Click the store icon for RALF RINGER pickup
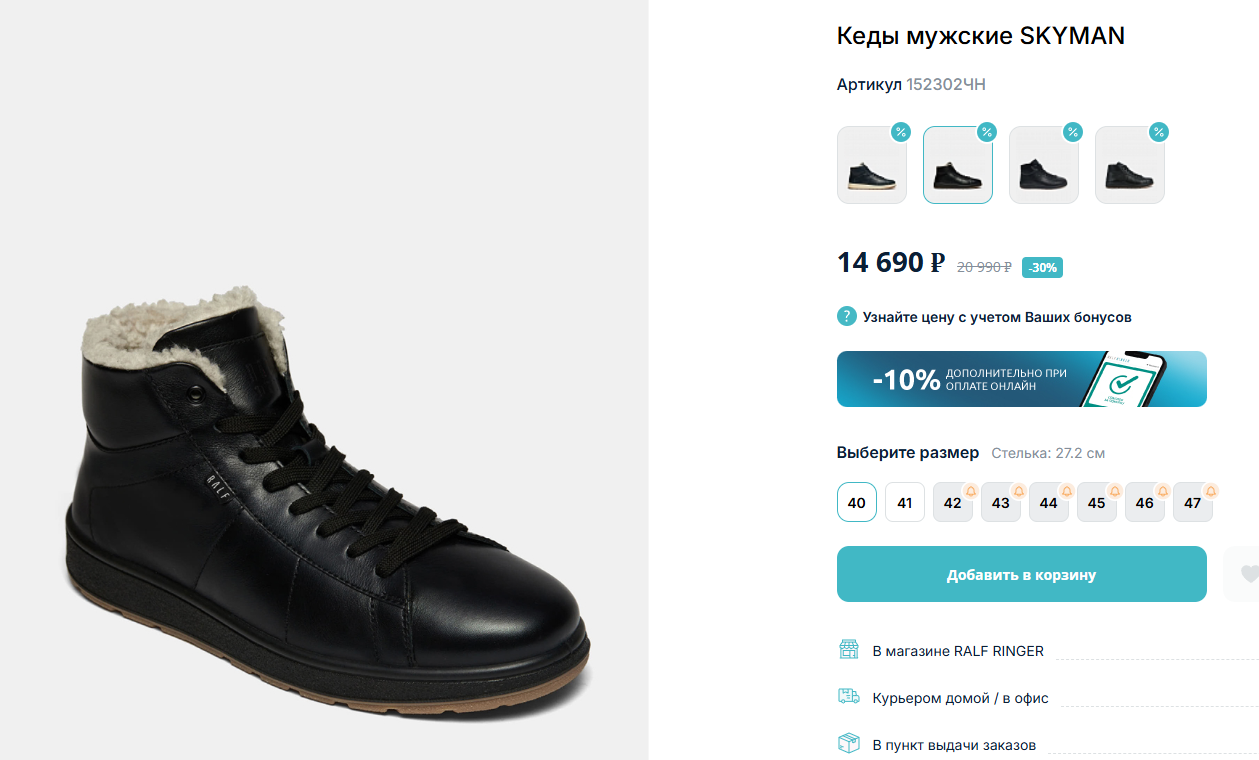The width and height of the screenshot is (1259, 760). coord(848,650)
